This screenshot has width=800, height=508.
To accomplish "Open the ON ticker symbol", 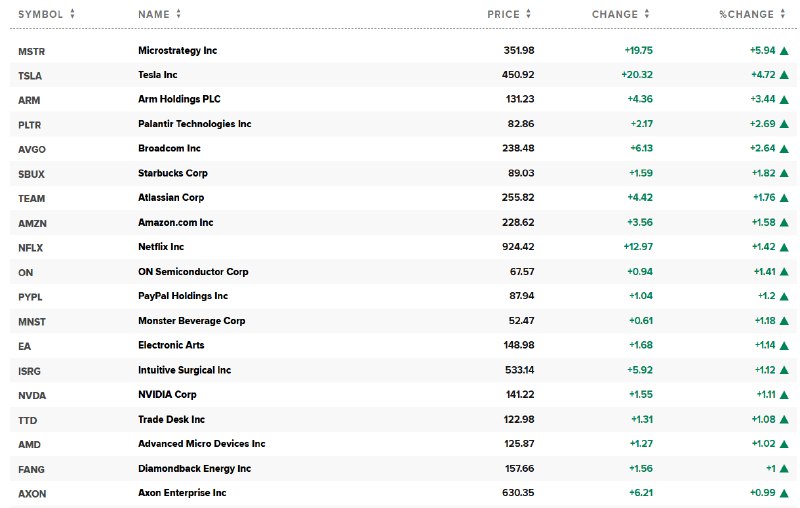I will pyautogui.click(x=26, y=272).
